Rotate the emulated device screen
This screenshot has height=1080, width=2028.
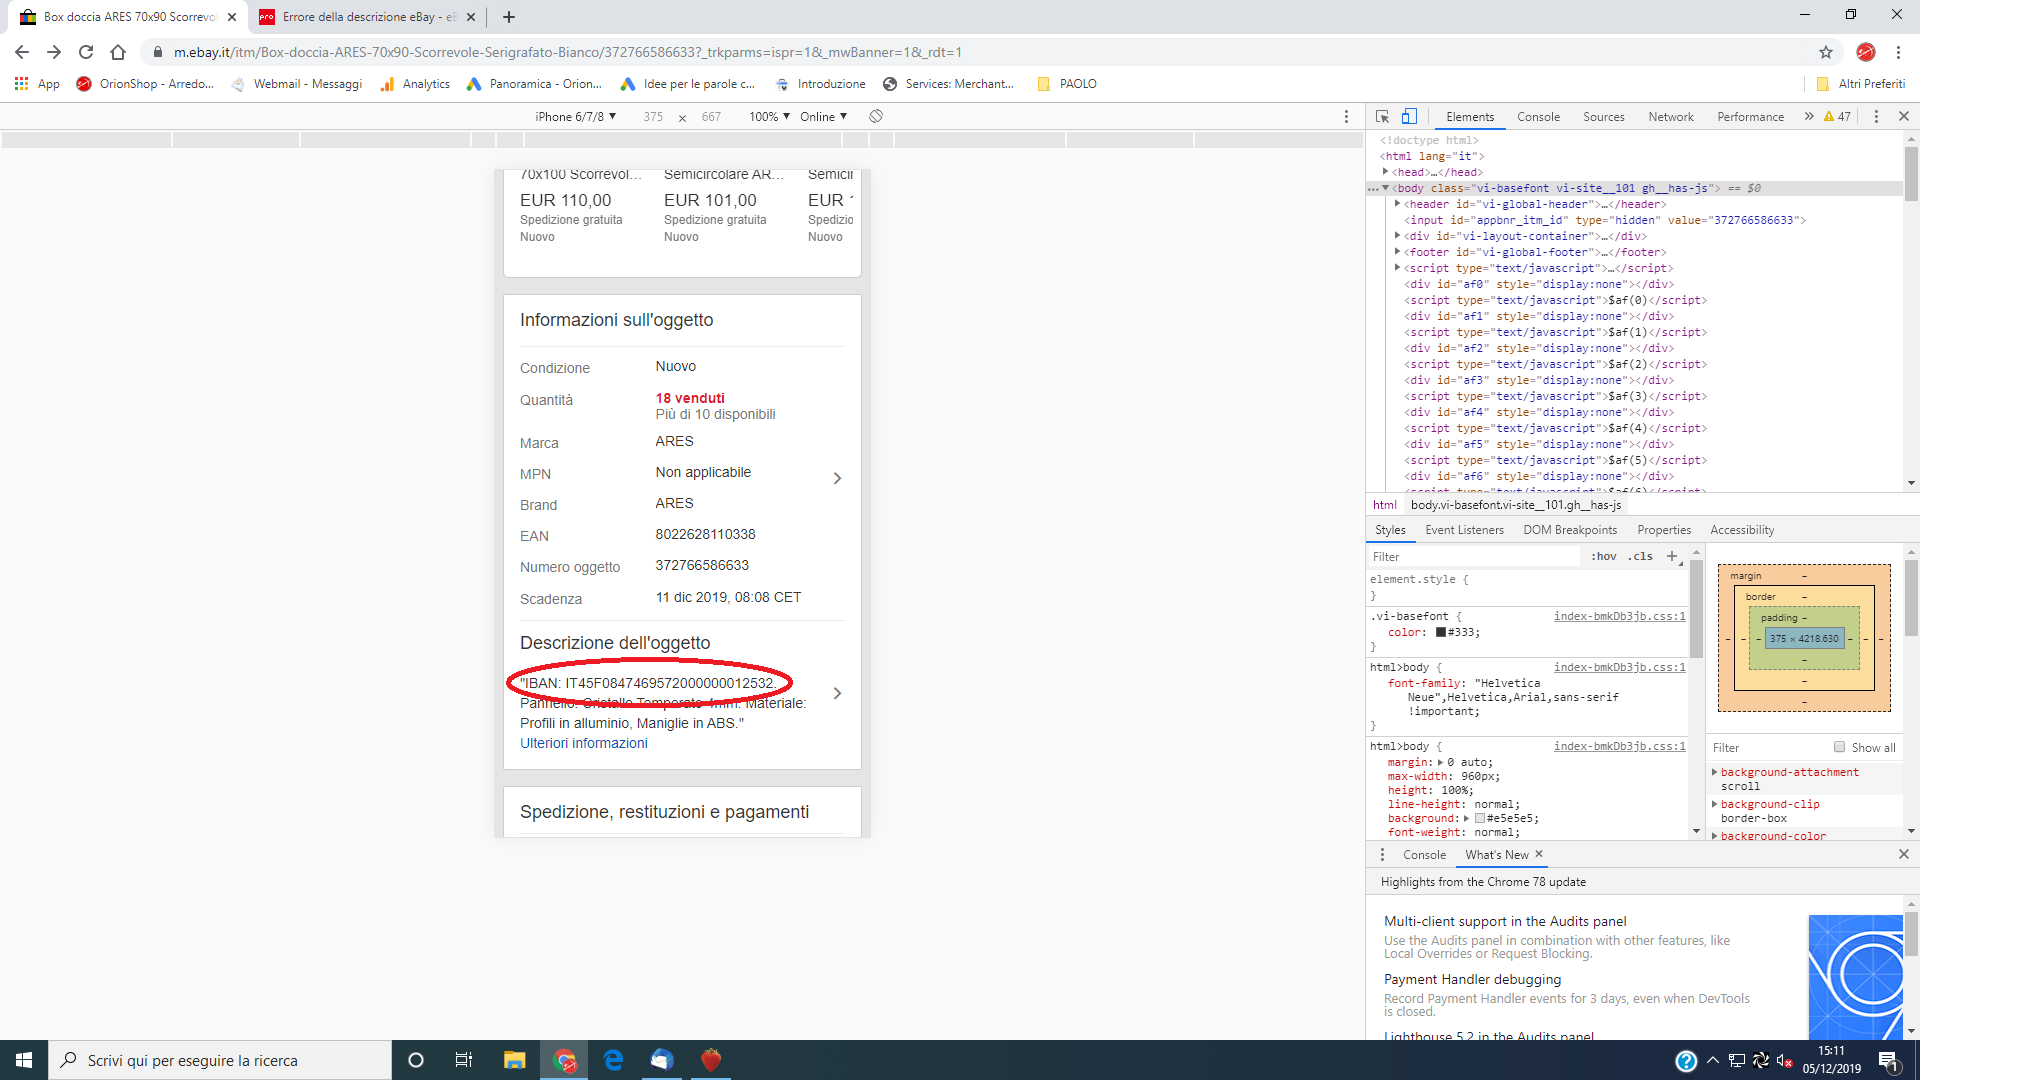tap(876, 117)
